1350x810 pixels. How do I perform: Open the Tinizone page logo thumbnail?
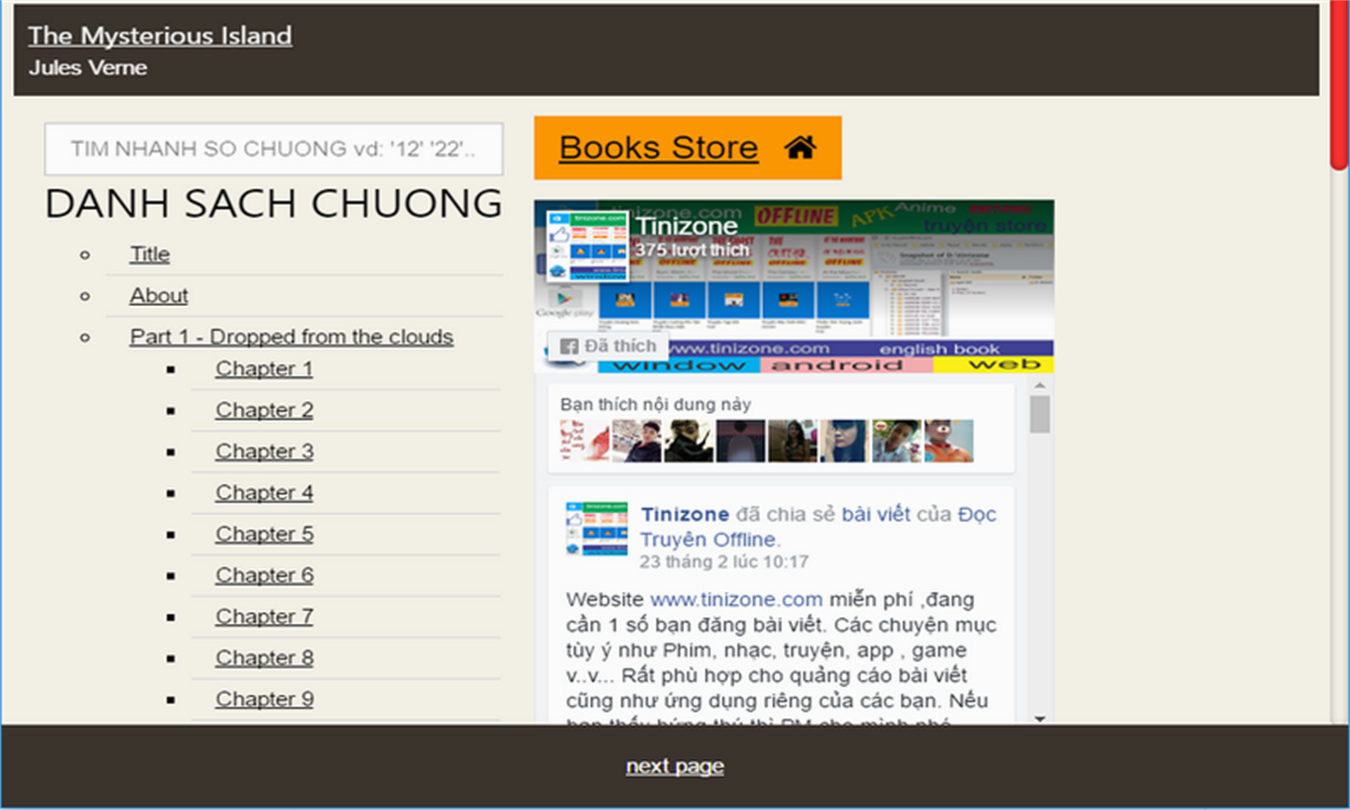coord(587,247)
